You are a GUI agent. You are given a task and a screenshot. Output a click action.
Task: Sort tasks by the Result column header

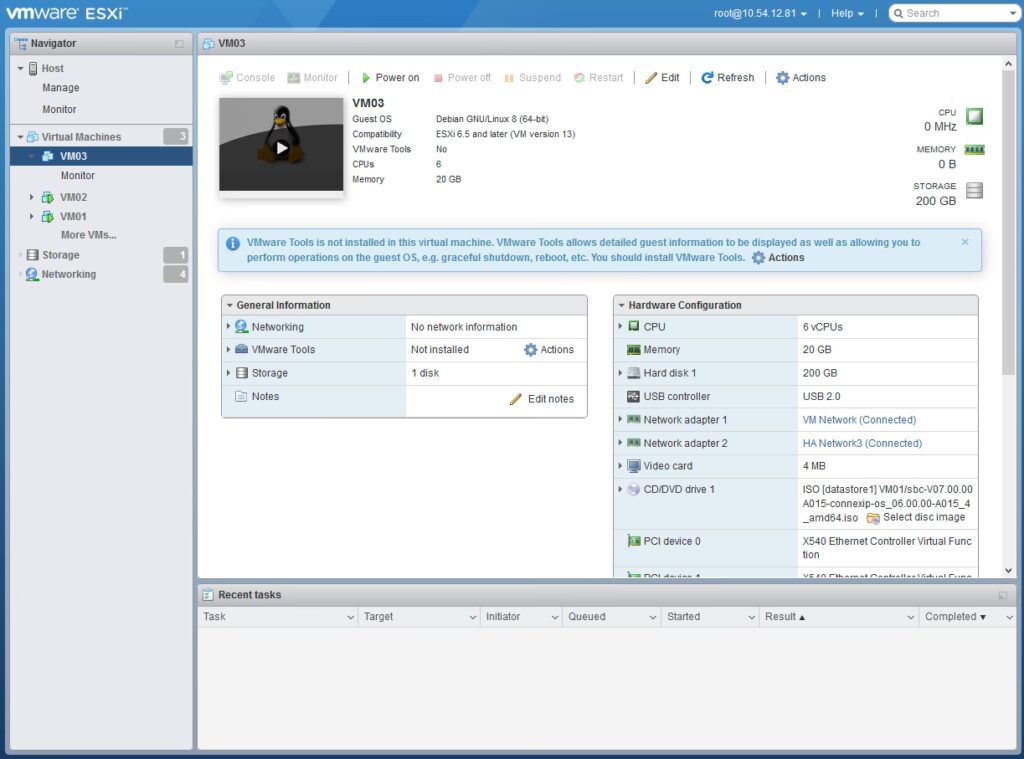pyautogui.click(x=784, y=617)
